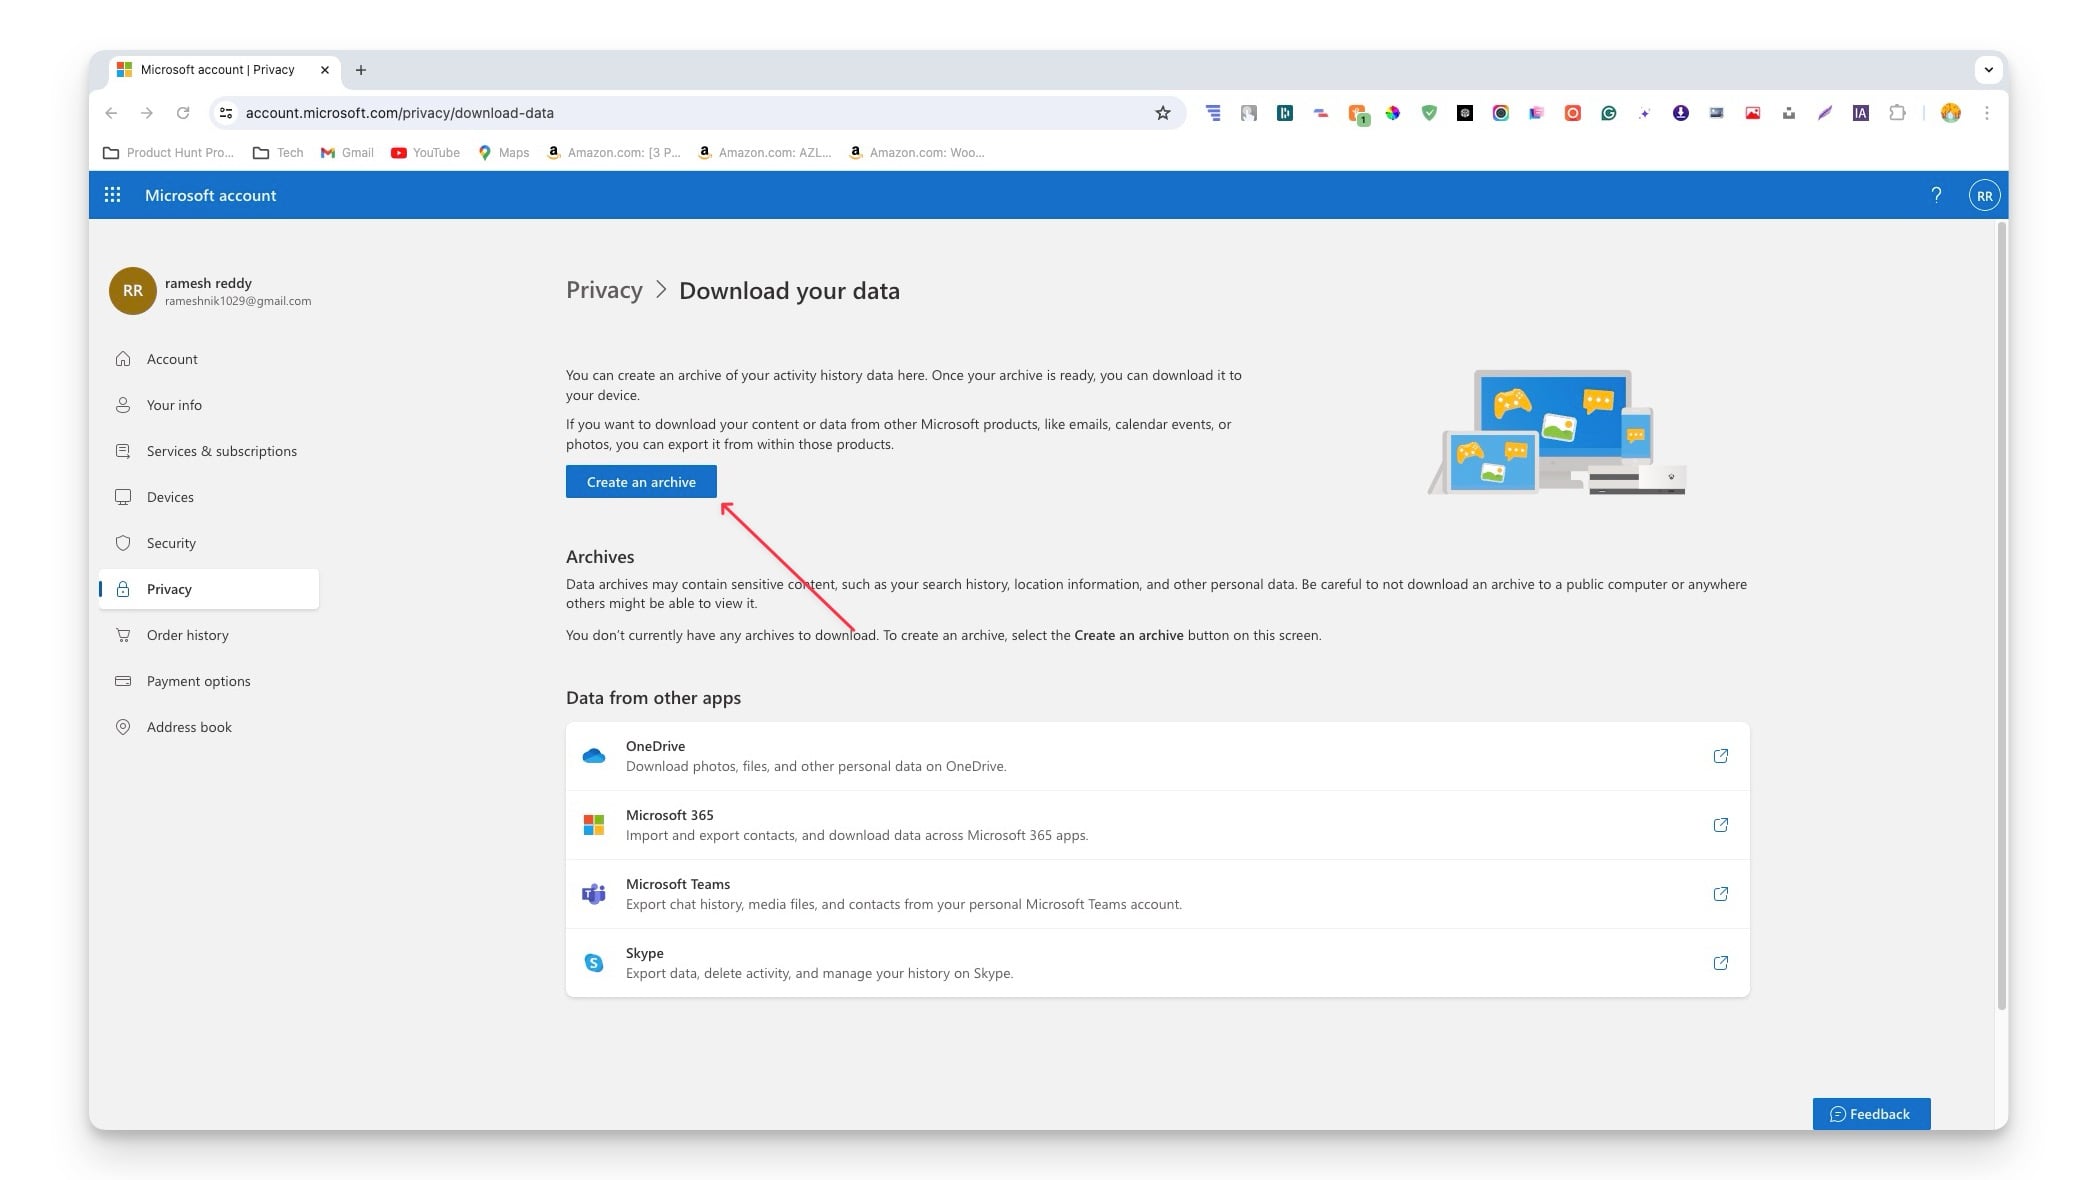Click the Feedback button
Viewport: 2097px width, 1180px height.
pyautogui.click(x=1871, y=1114)
